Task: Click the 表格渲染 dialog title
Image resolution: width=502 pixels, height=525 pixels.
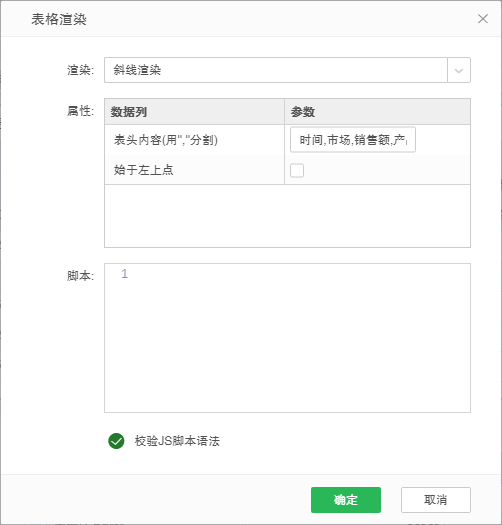Action: 59,19
